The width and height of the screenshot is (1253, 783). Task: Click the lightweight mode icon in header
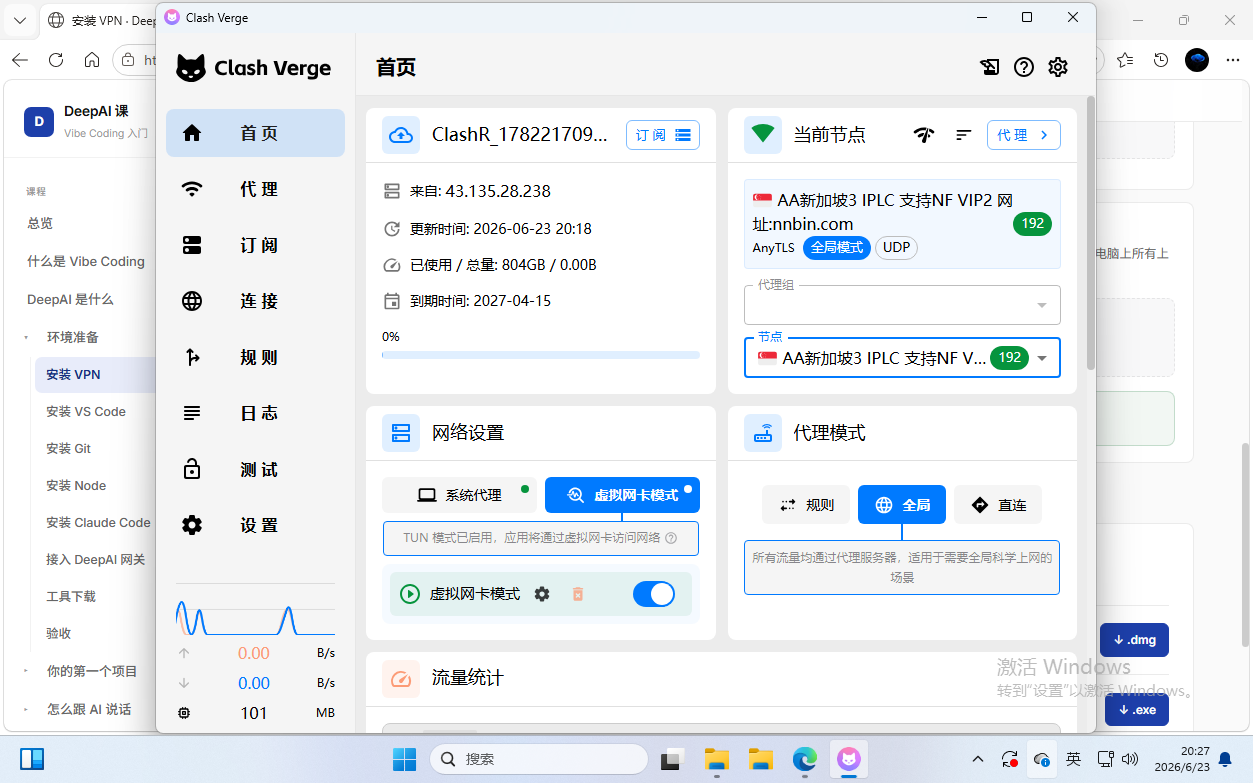point(989,67)
